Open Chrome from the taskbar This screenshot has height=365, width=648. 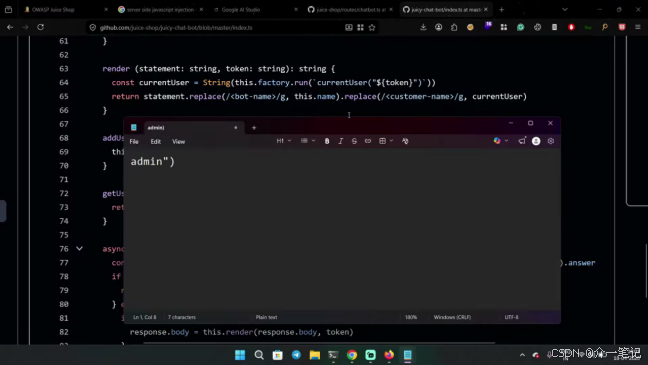click(352, 355)
